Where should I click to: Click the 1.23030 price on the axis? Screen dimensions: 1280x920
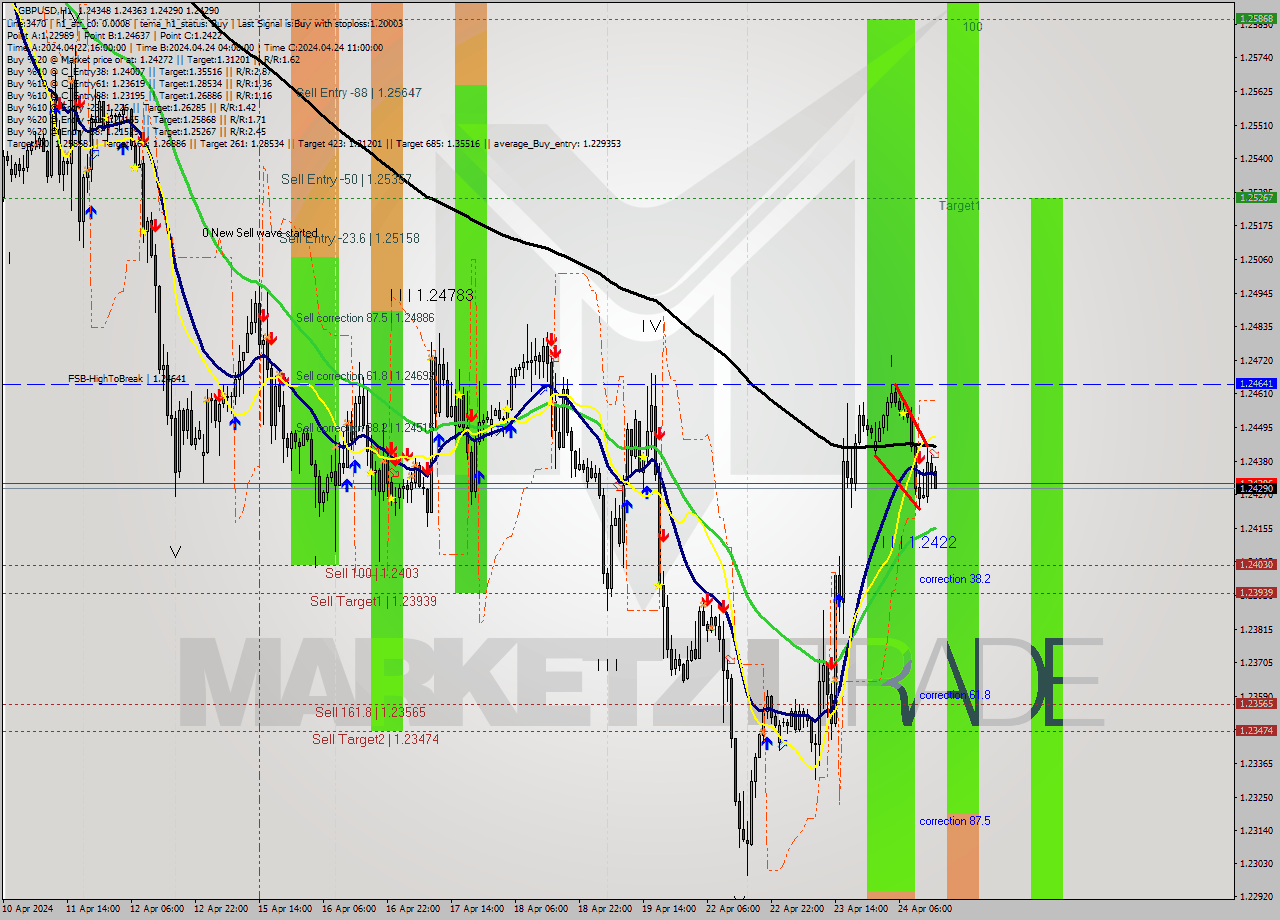[1255, 863]
